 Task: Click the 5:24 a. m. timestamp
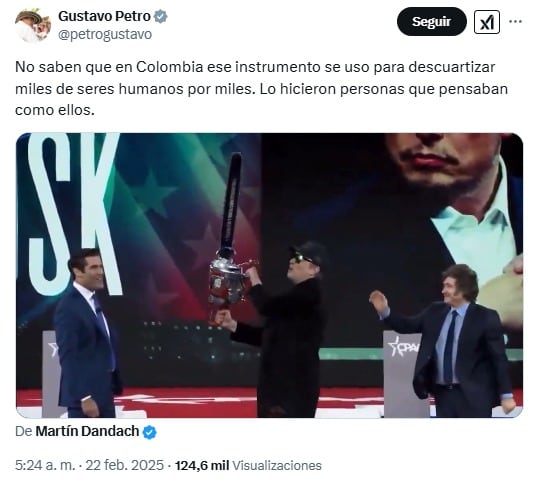click(45, 465)
